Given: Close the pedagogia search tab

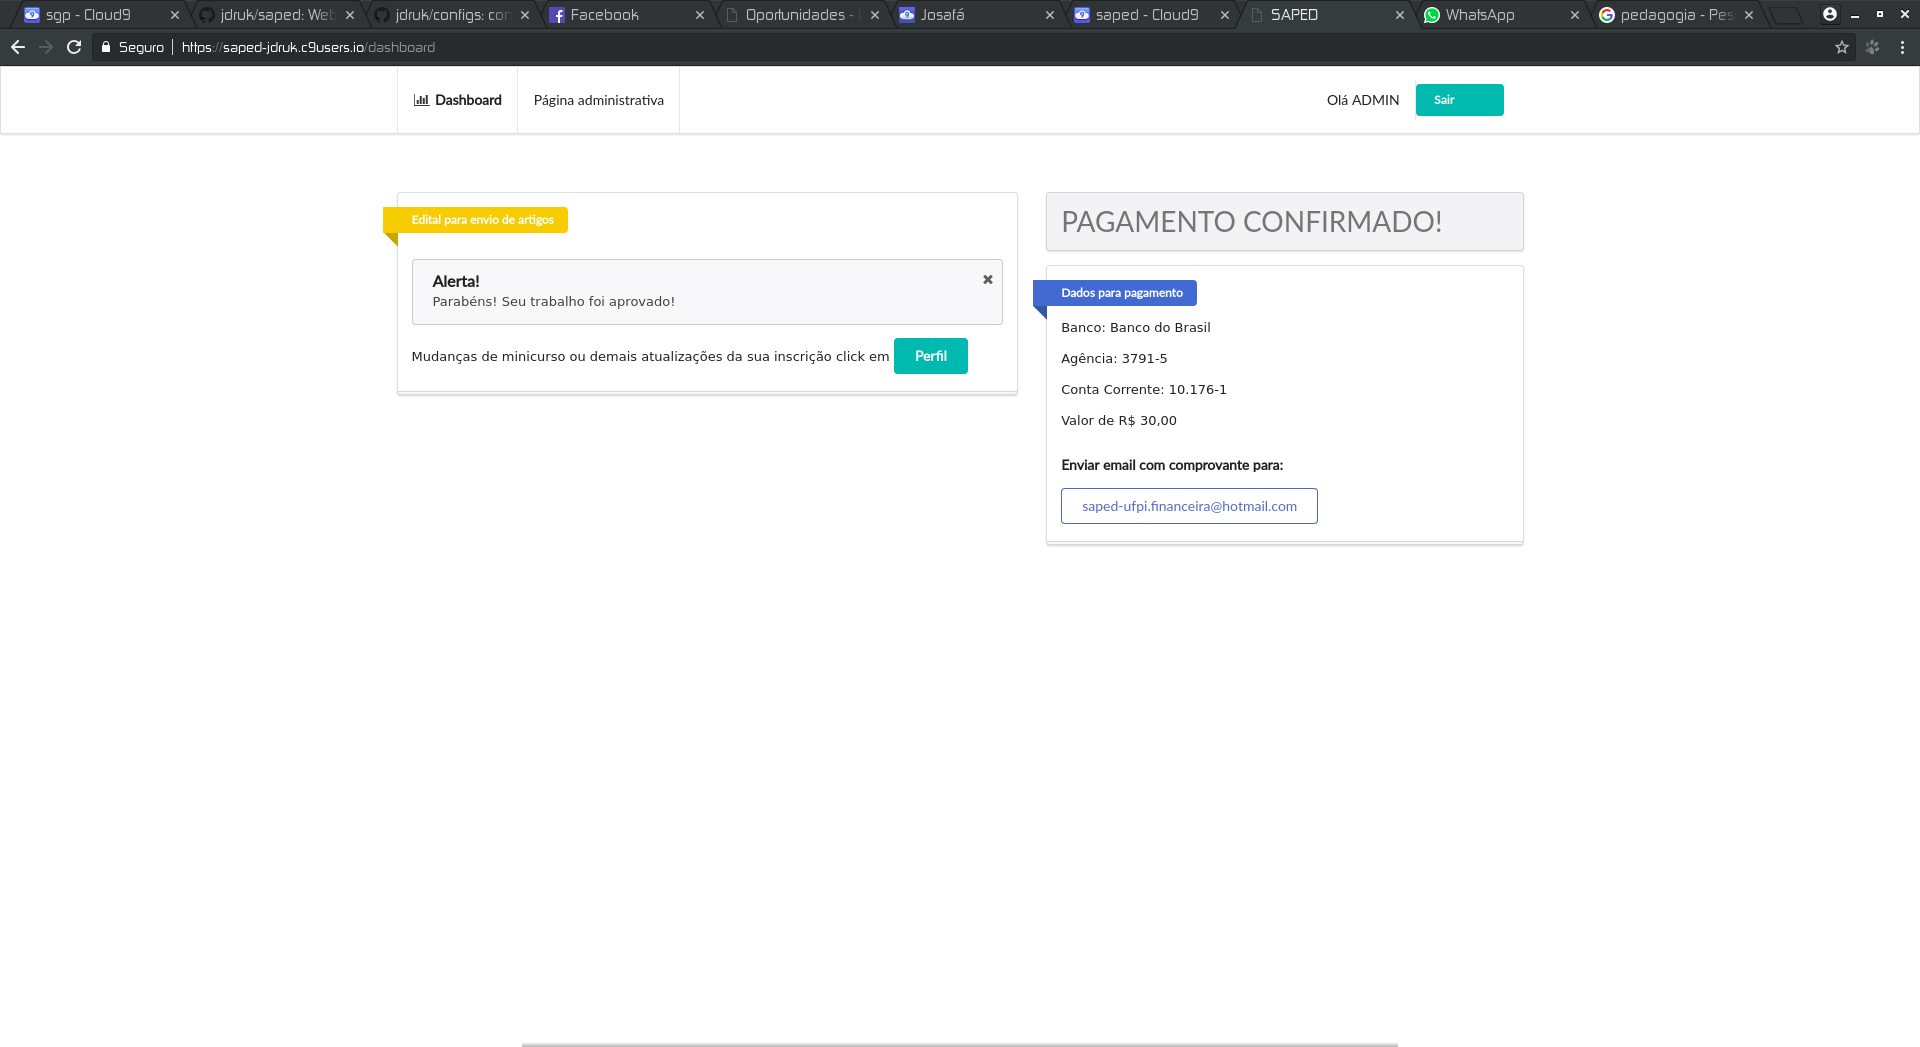Looking at the screenshot, I should 1749,15.
